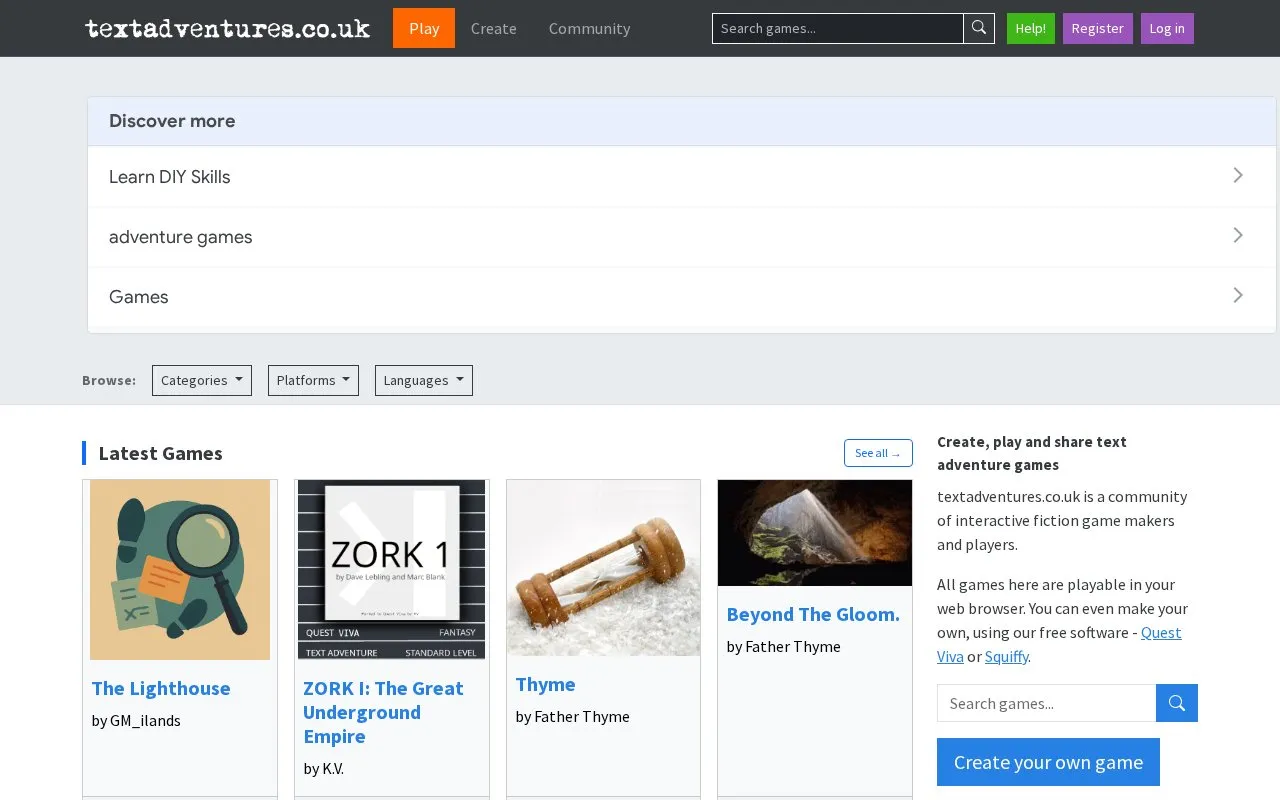Click the See all latest games button

point(878,453)
